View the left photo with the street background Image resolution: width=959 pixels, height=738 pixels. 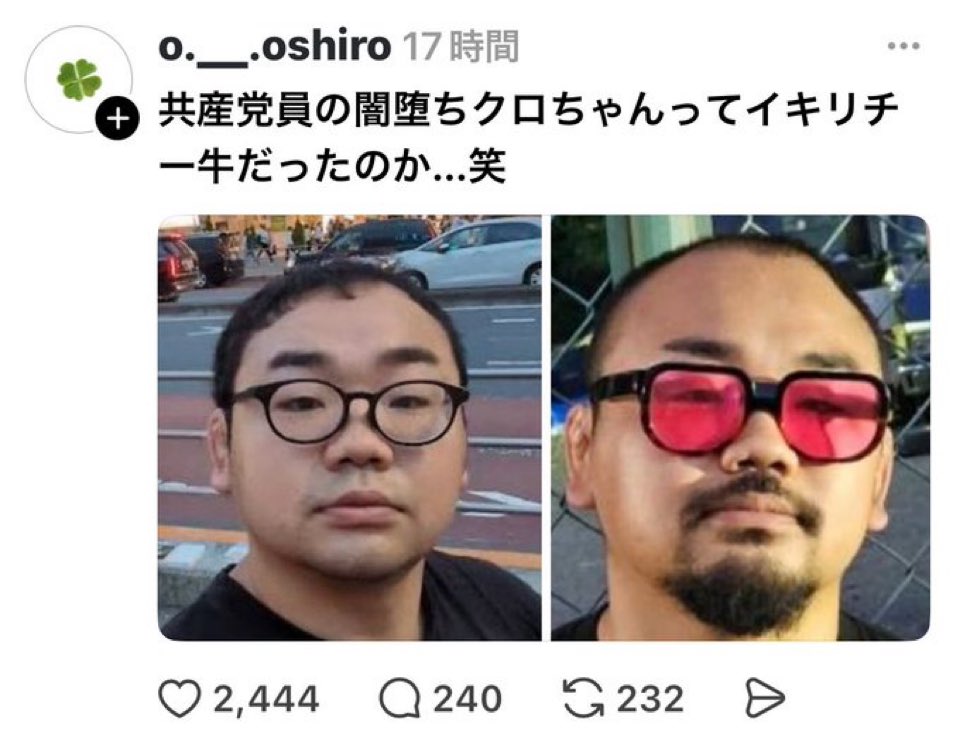(350, 428)
